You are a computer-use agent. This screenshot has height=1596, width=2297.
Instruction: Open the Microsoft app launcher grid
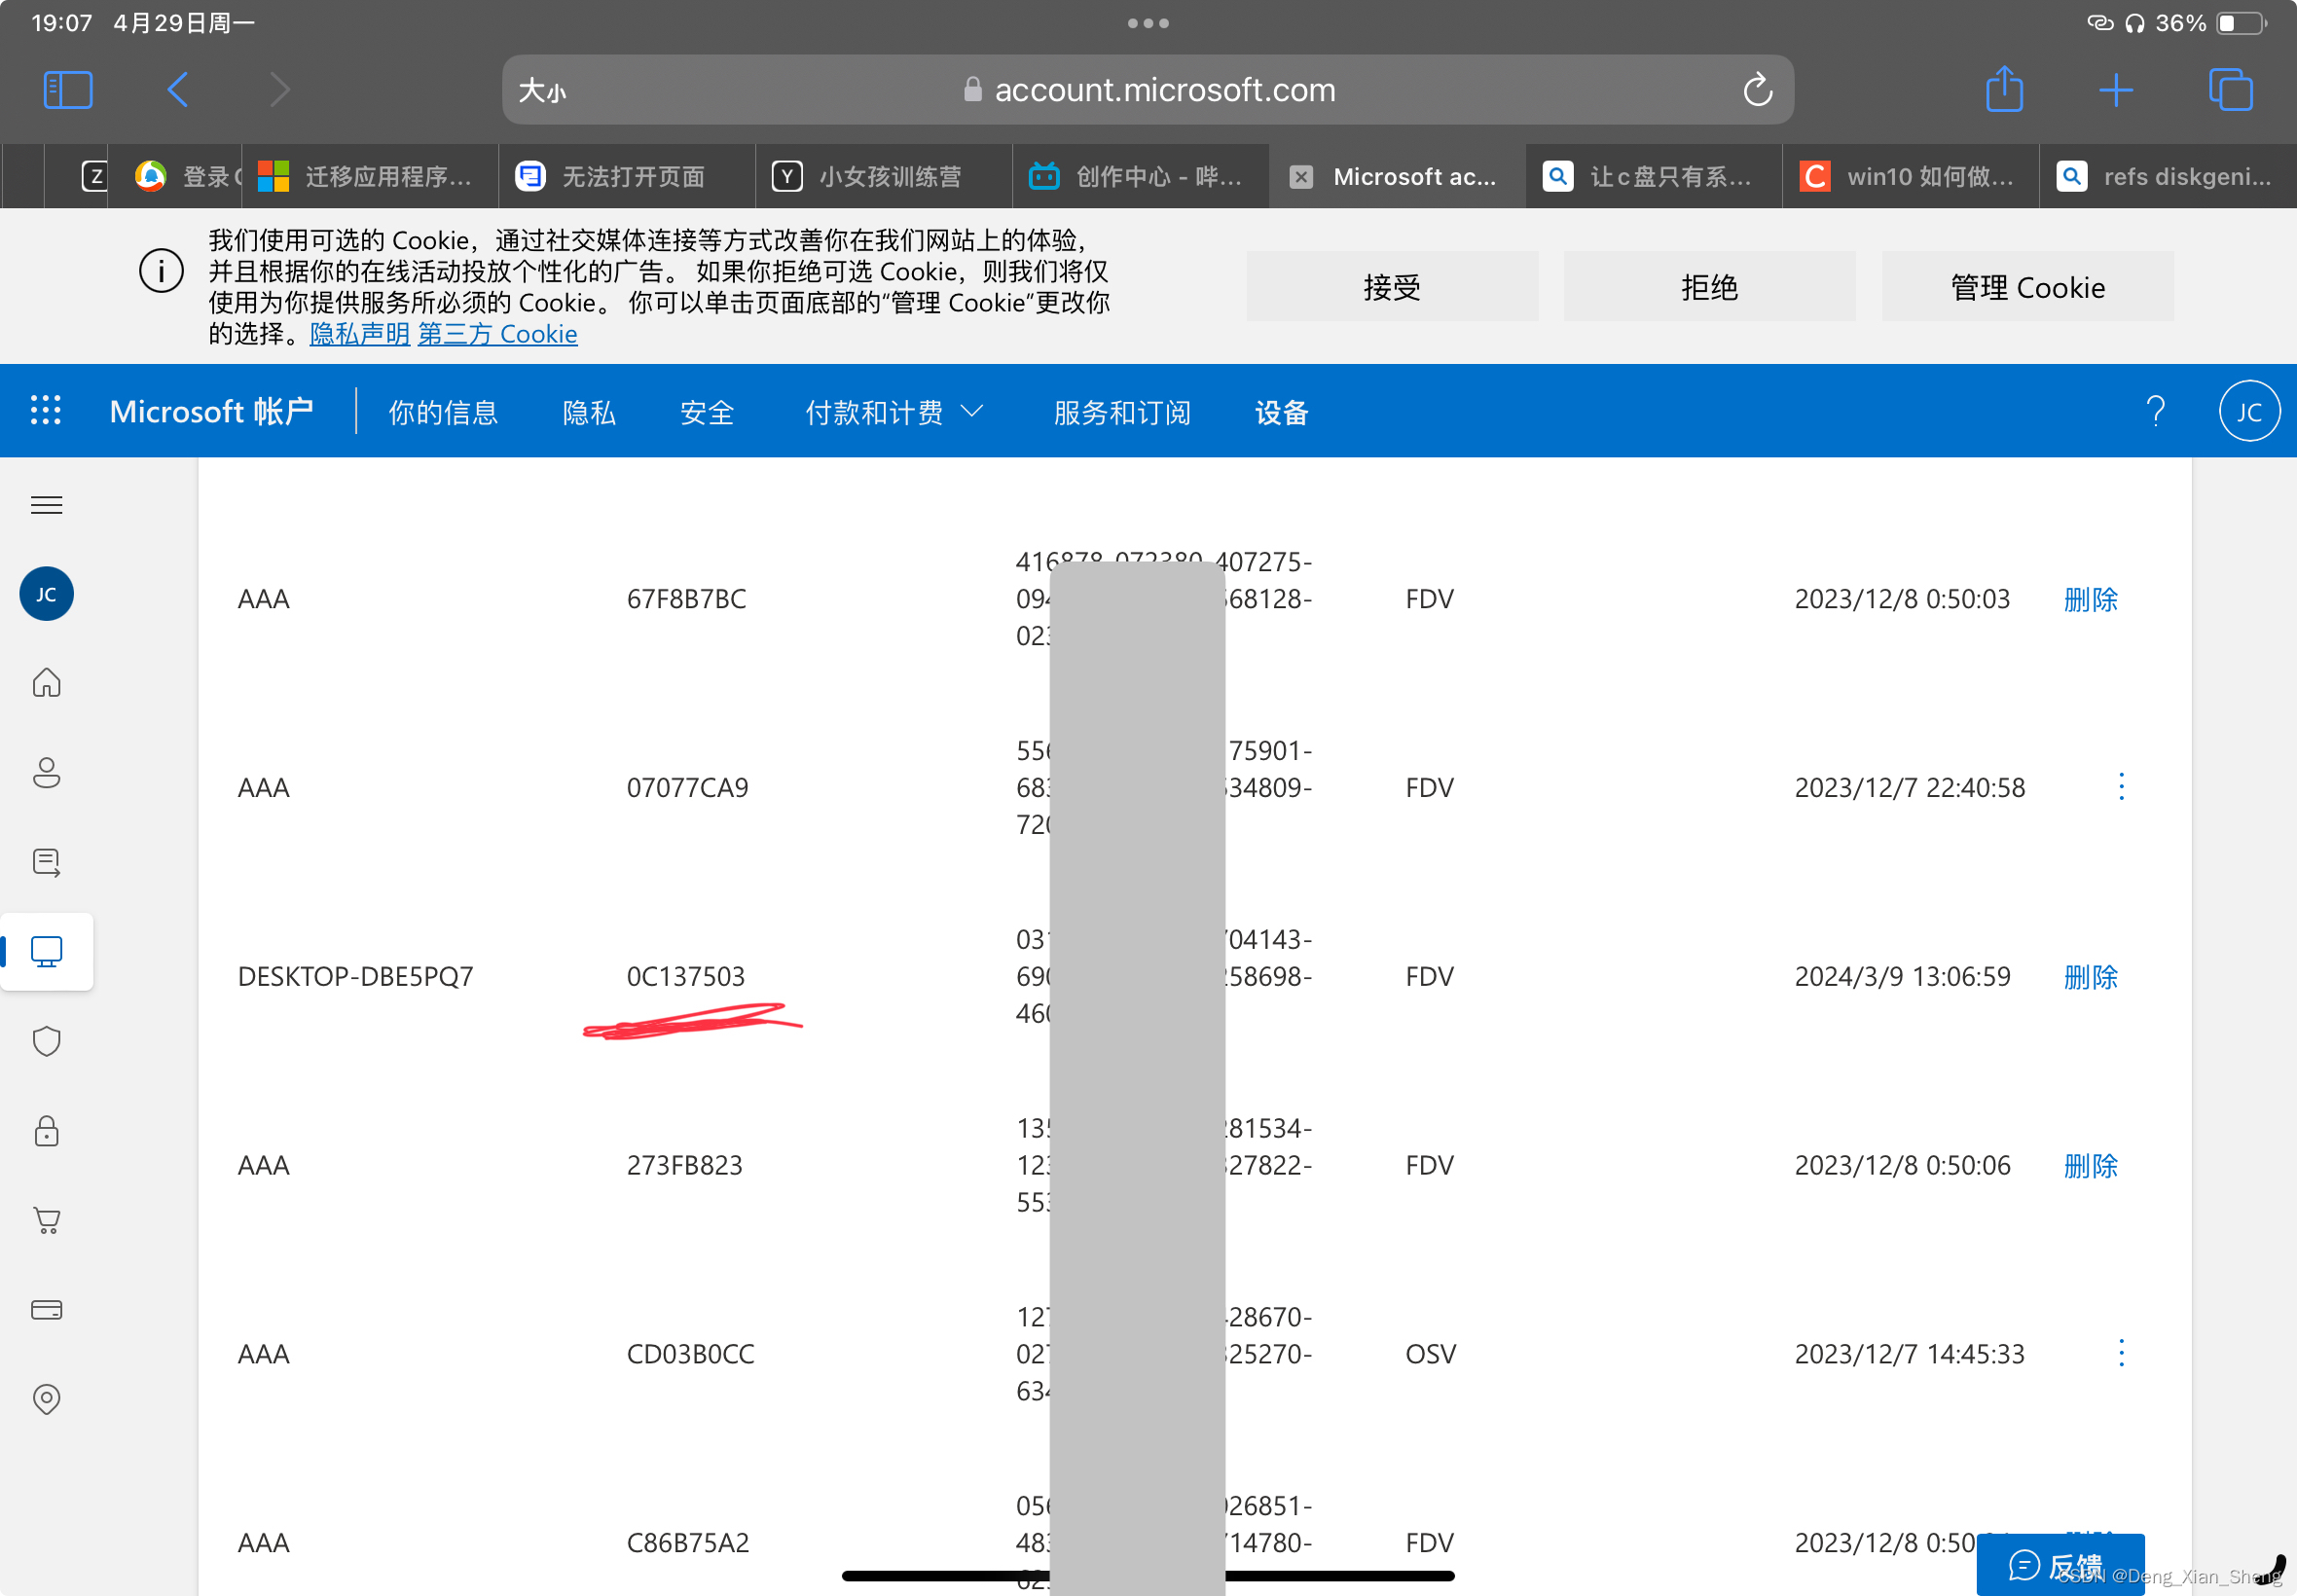[x=45, y=410]
